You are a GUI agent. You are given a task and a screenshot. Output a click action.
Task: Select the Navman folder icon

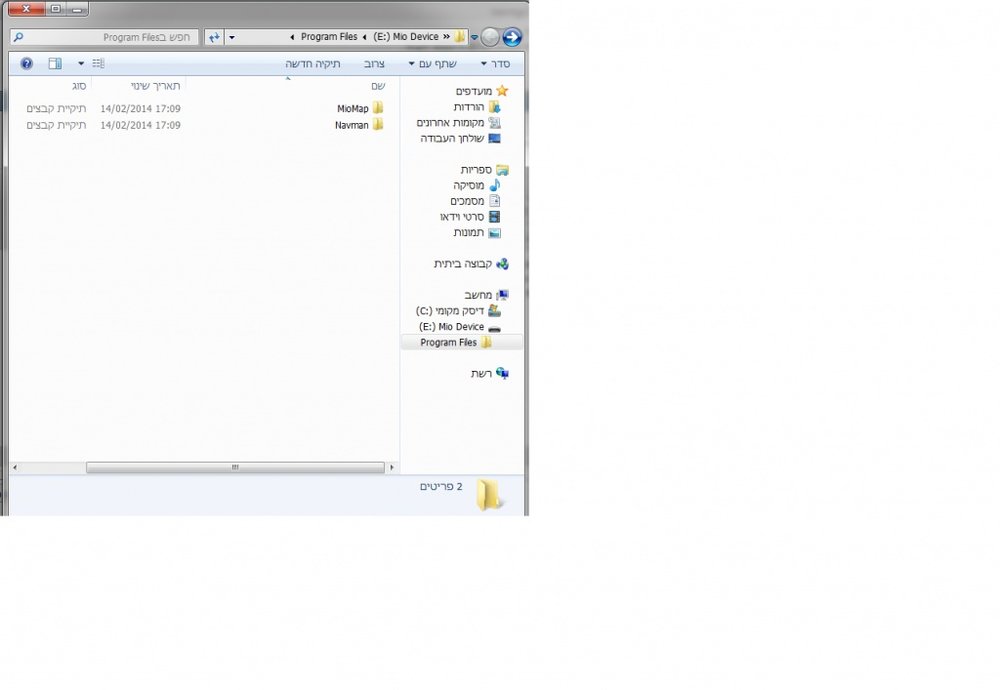[378, 124]
